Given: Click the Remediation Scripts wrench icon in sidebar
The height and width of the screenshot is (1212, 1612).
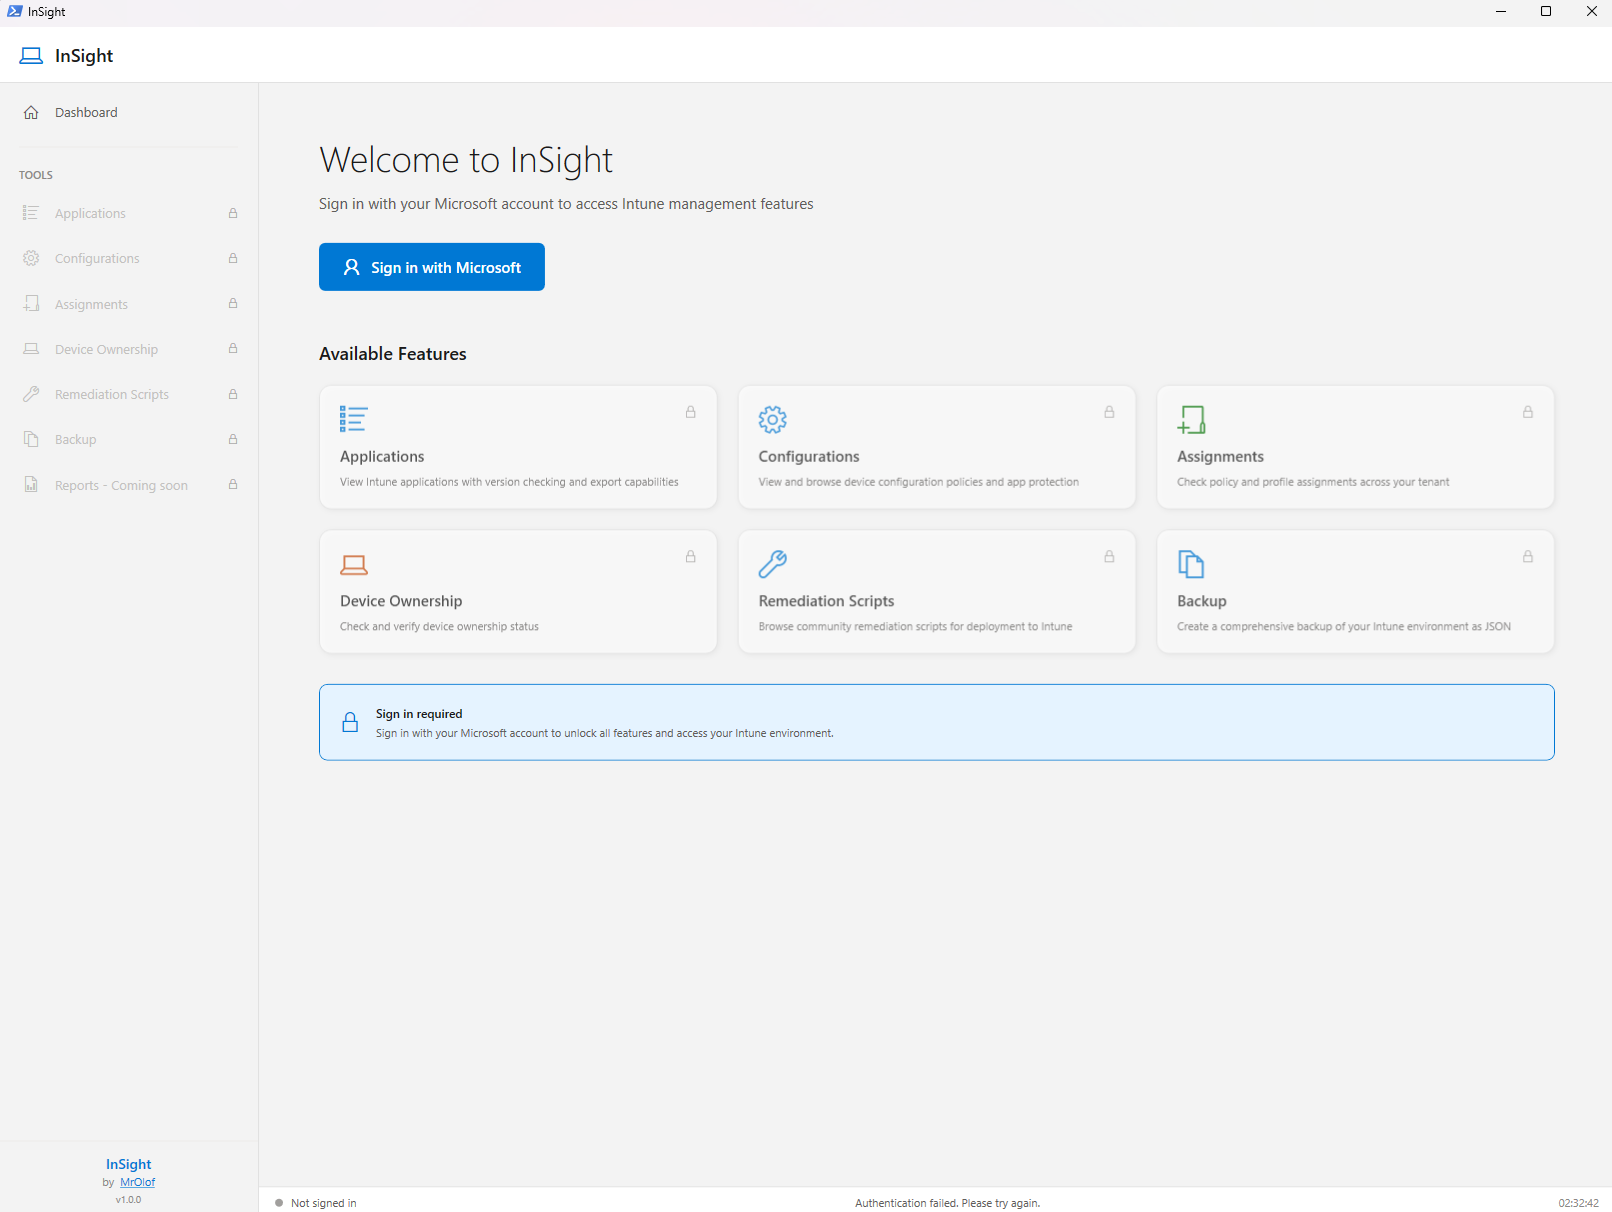Looking at the screenshot, I should [31, 394].
